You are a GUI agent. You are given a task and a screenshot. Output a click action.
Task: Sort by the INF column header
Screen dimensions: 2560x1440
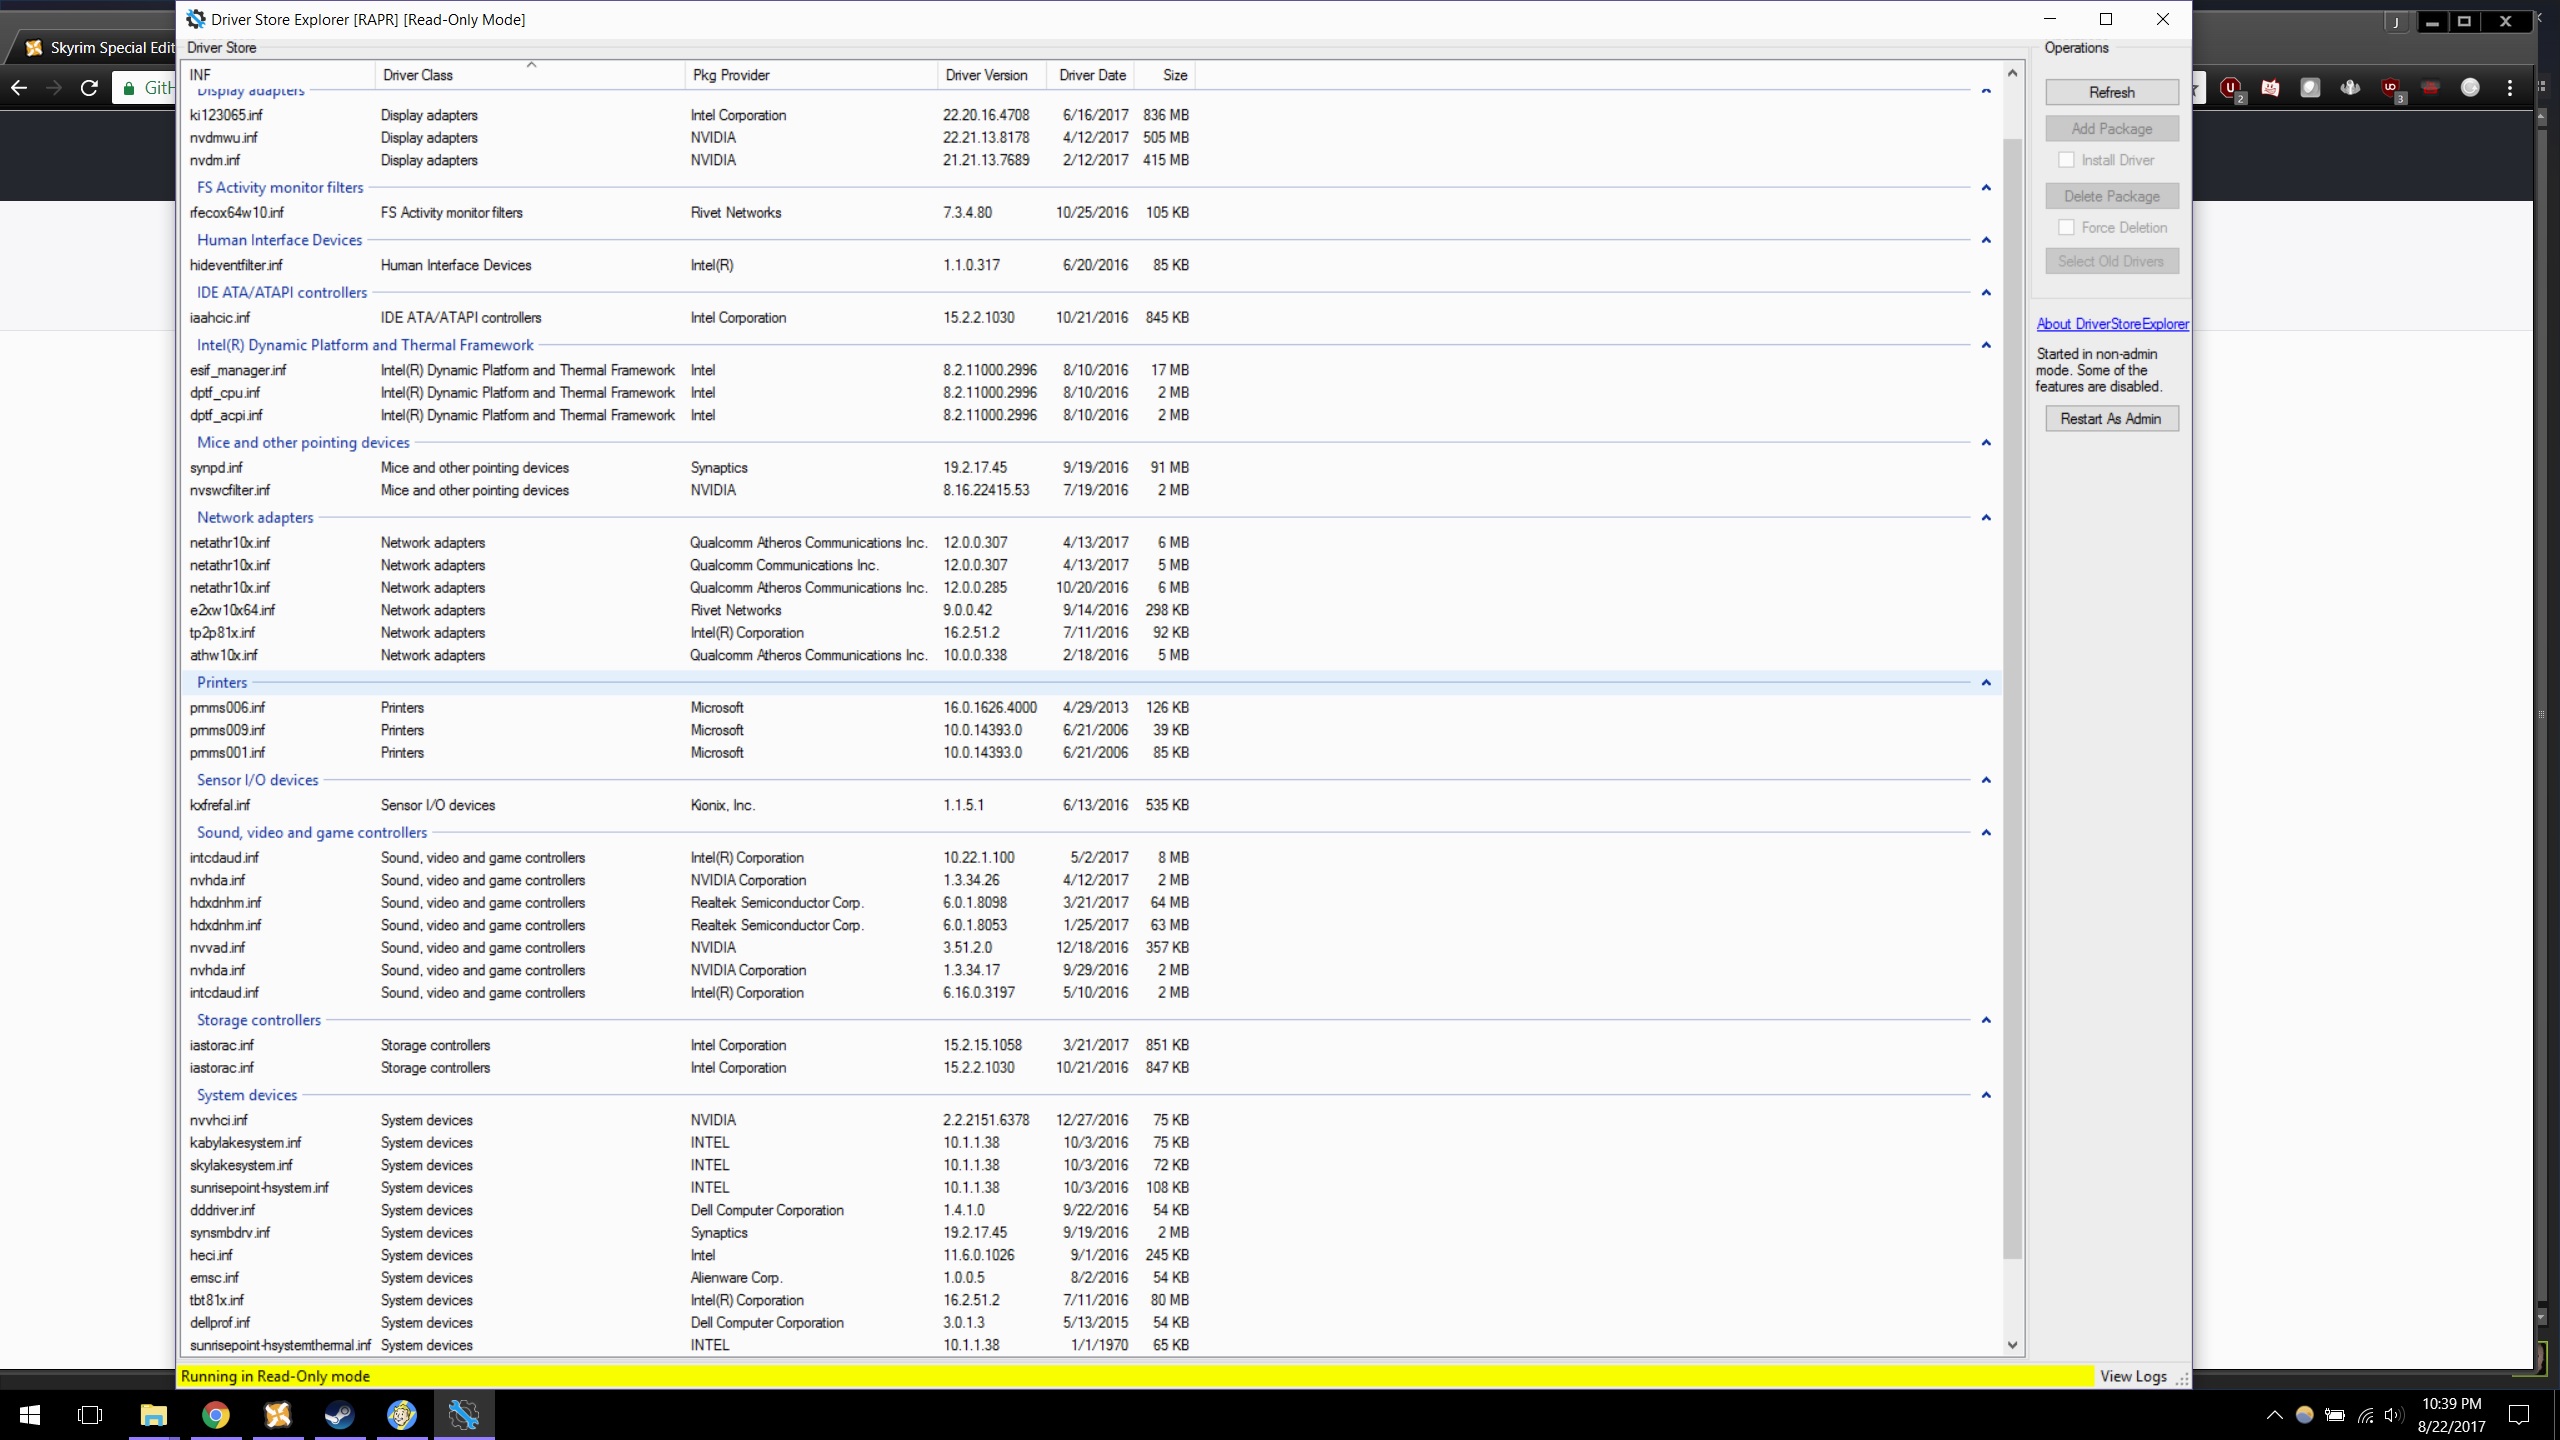pos(279,75)
